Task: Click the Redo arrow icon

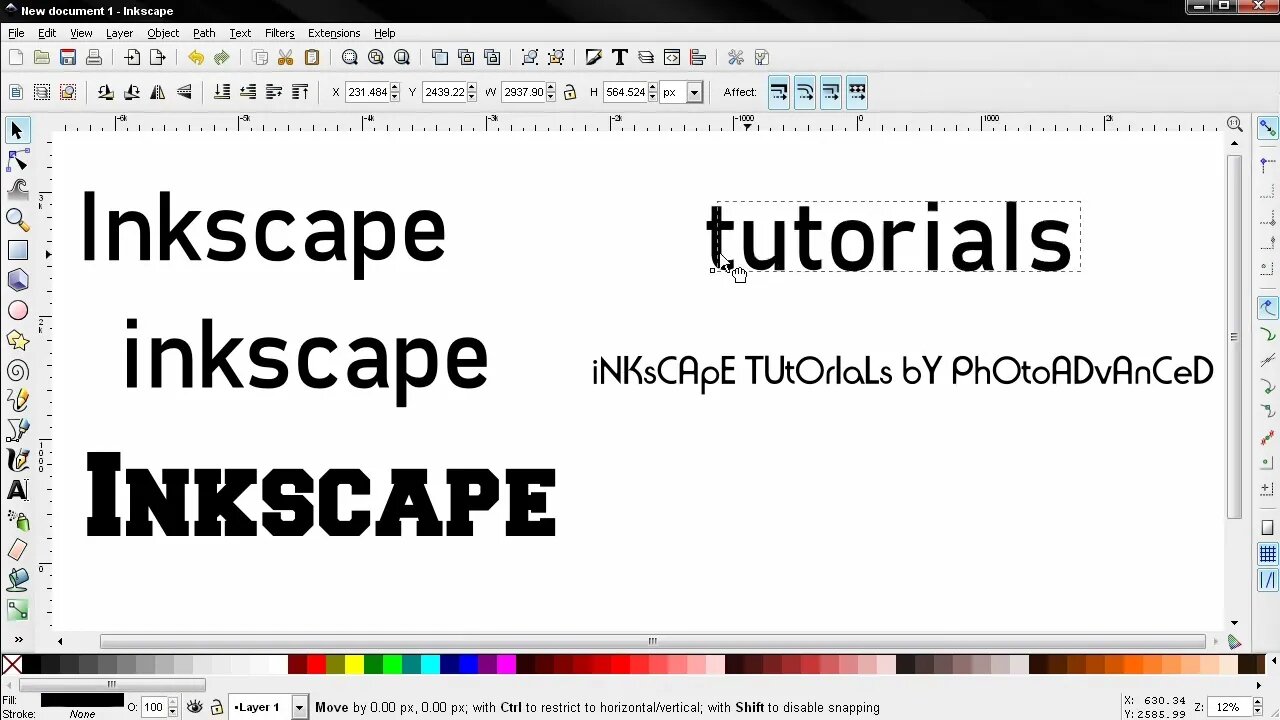Action: (x=222, y=58)
